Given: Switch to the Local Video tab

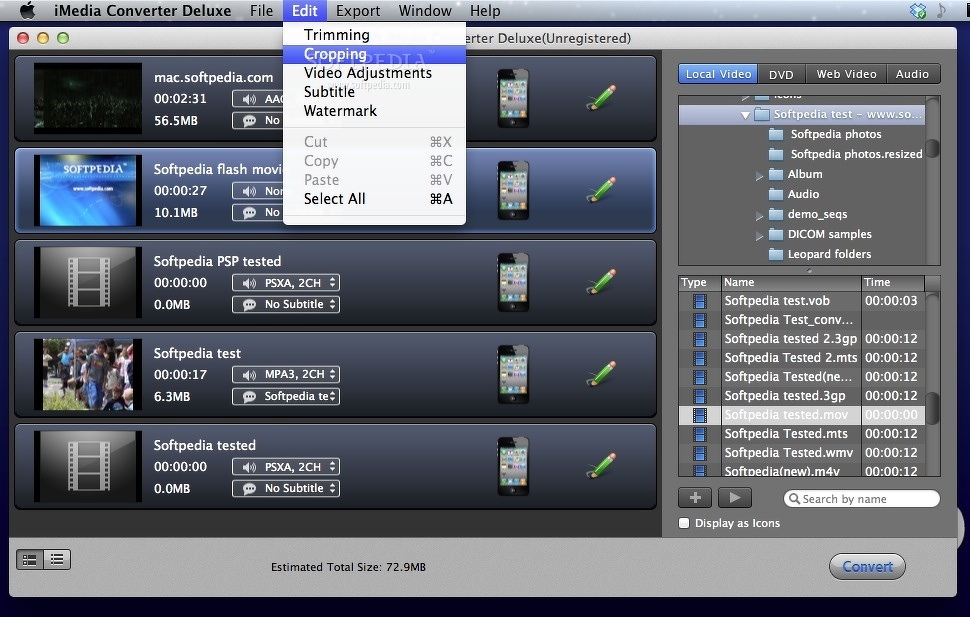Looking at the screenshot, I should [x=718, y=74].
